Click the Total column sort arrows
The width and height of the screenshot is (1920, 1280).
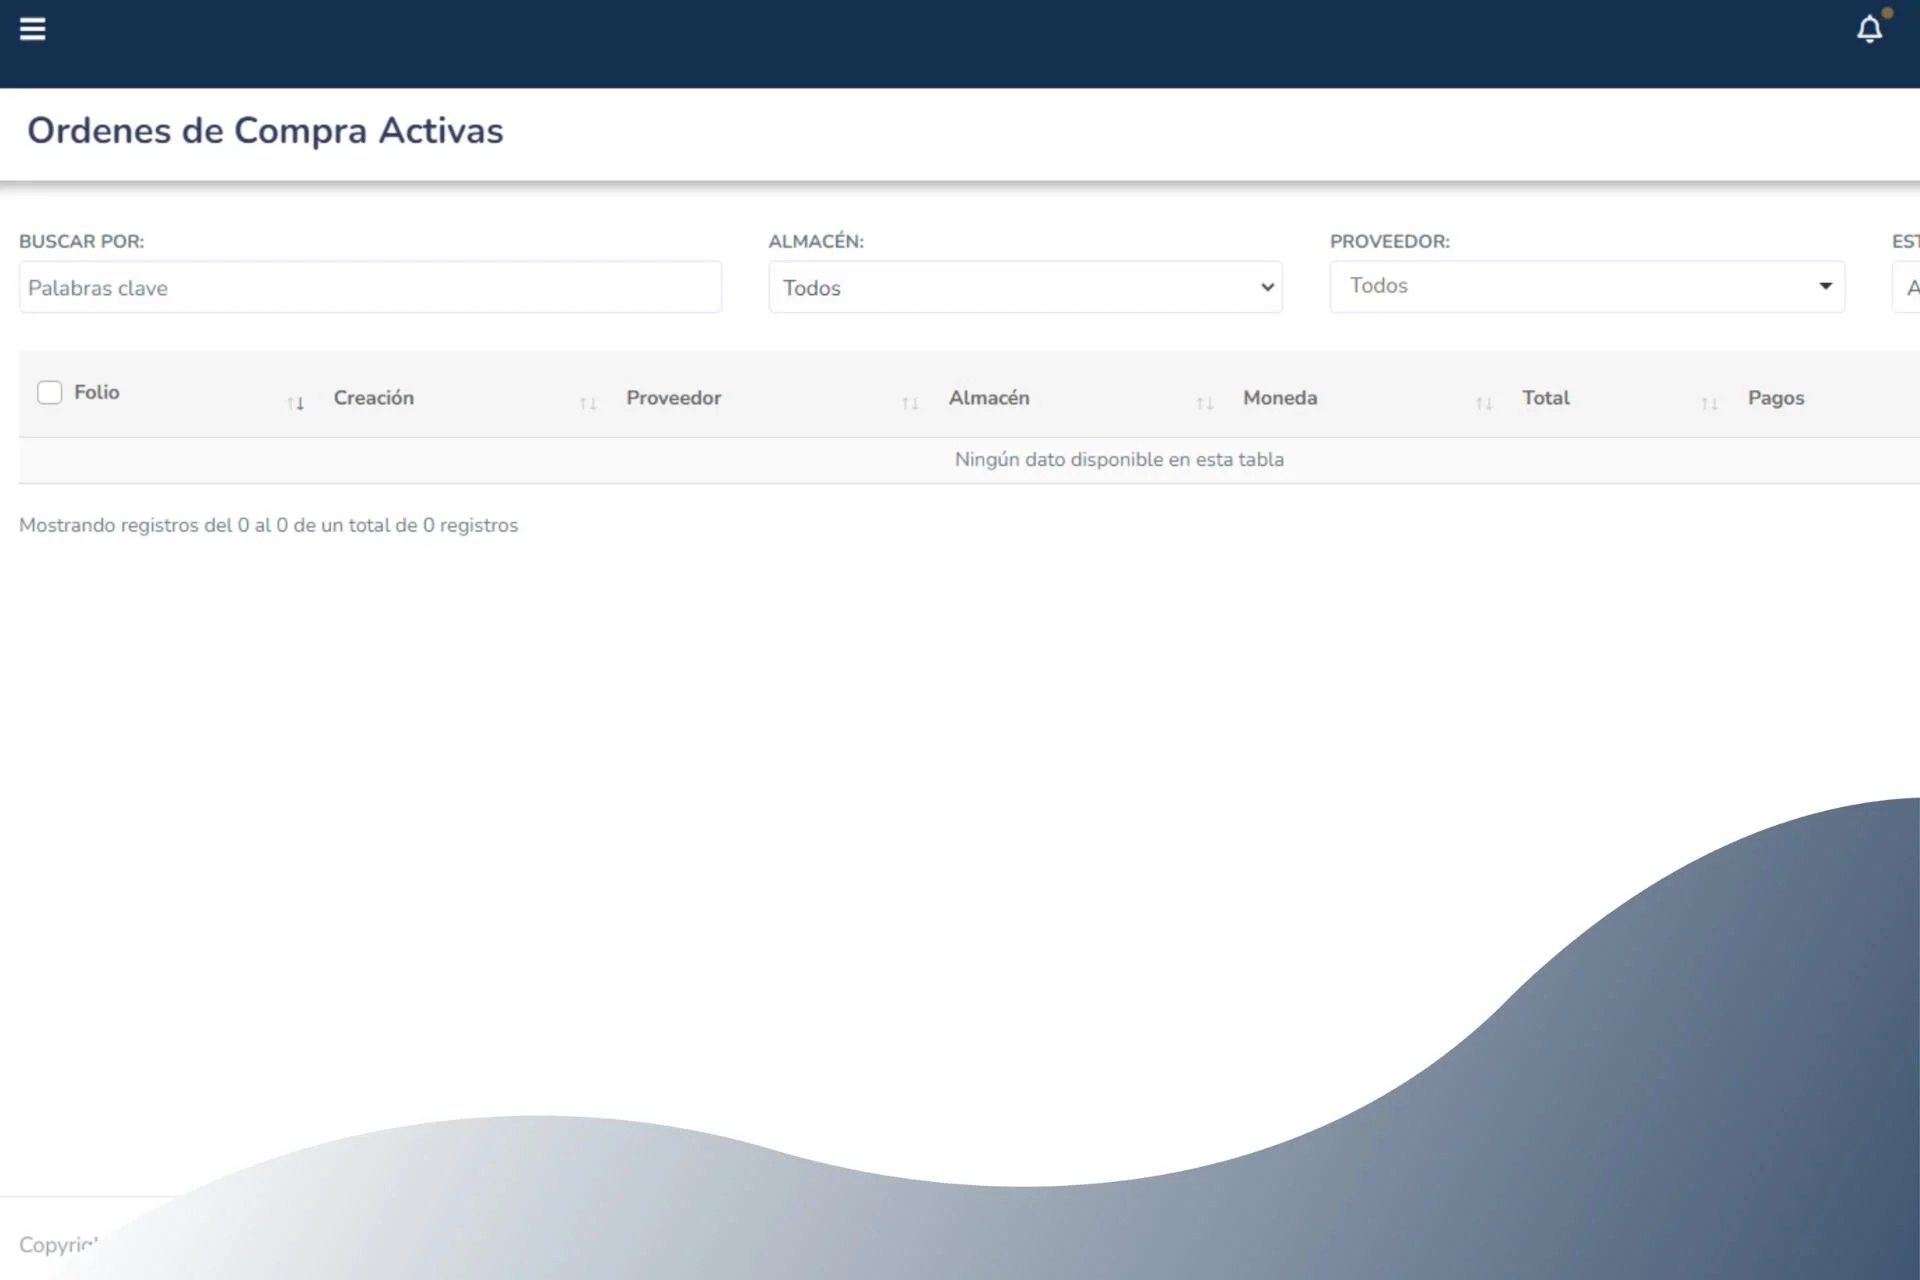click(x=1709, y=403)
